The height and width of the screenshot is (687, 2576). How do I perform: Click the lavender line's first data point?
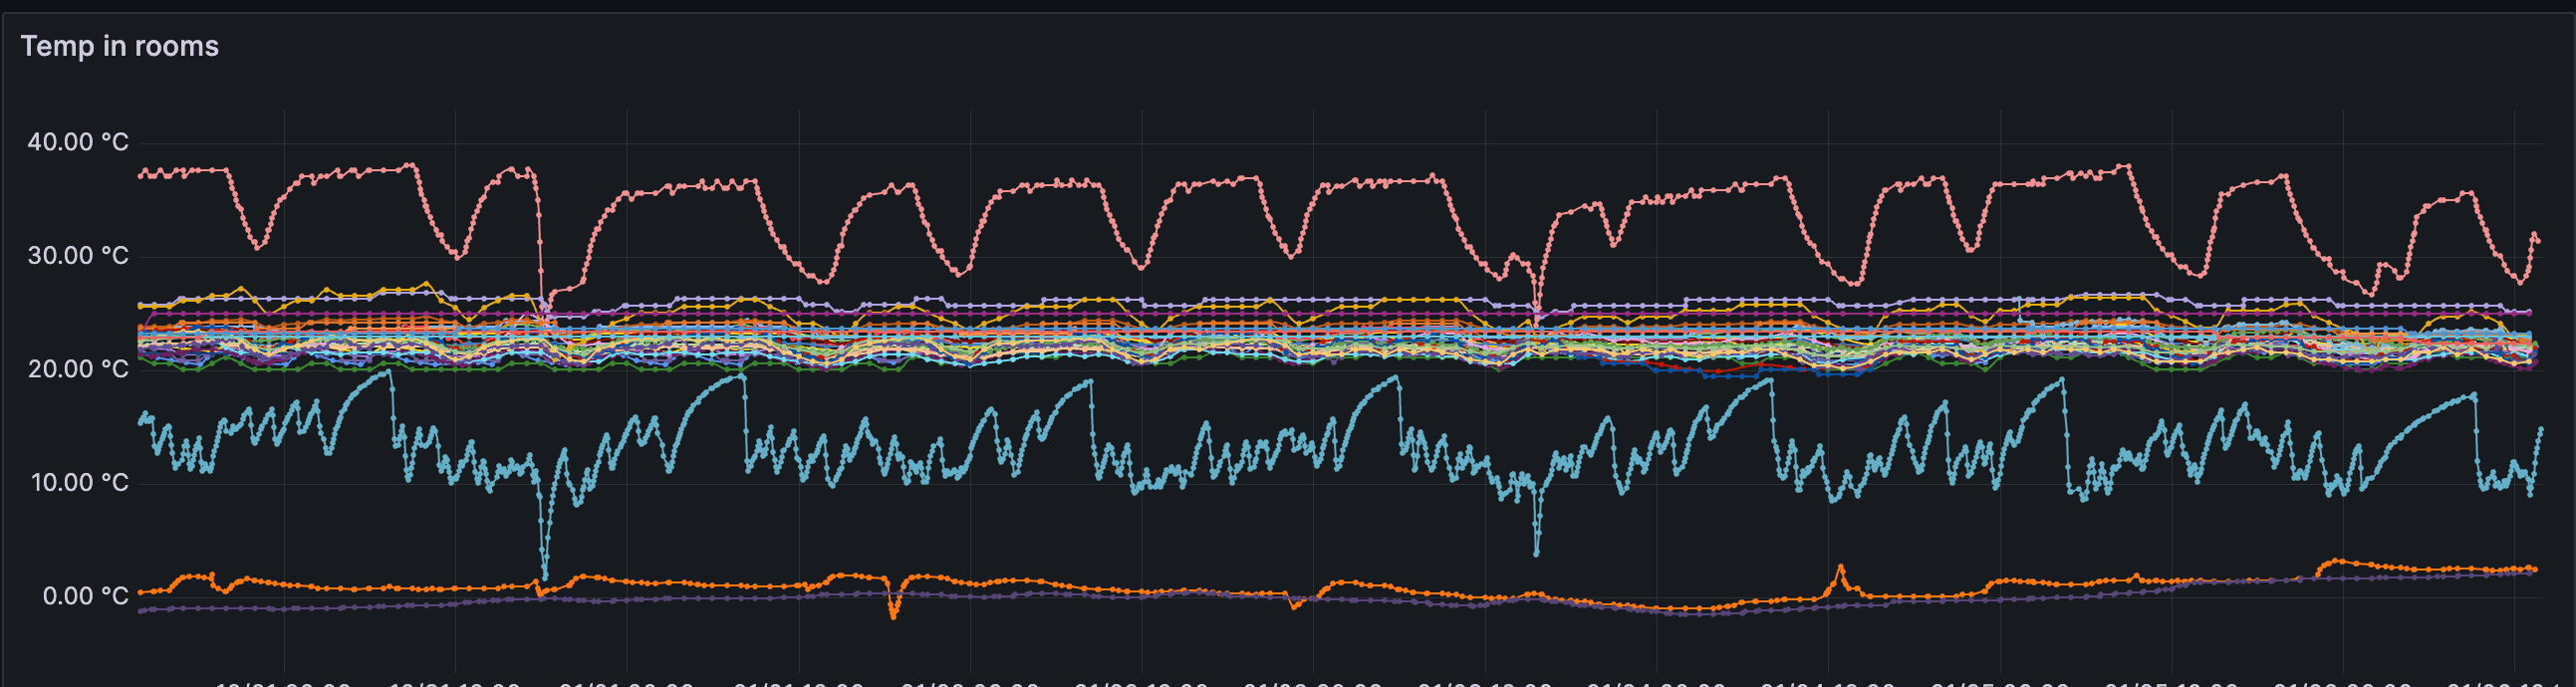point(140,305)
